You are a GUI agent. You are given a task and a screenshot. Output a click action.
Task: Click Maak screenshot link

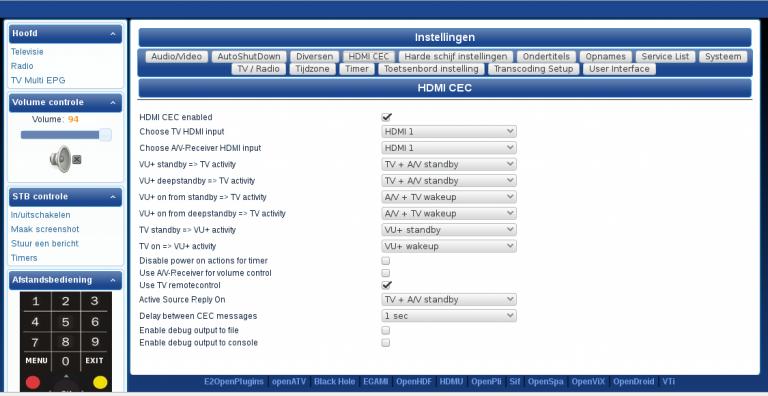[x=45, y=229]
